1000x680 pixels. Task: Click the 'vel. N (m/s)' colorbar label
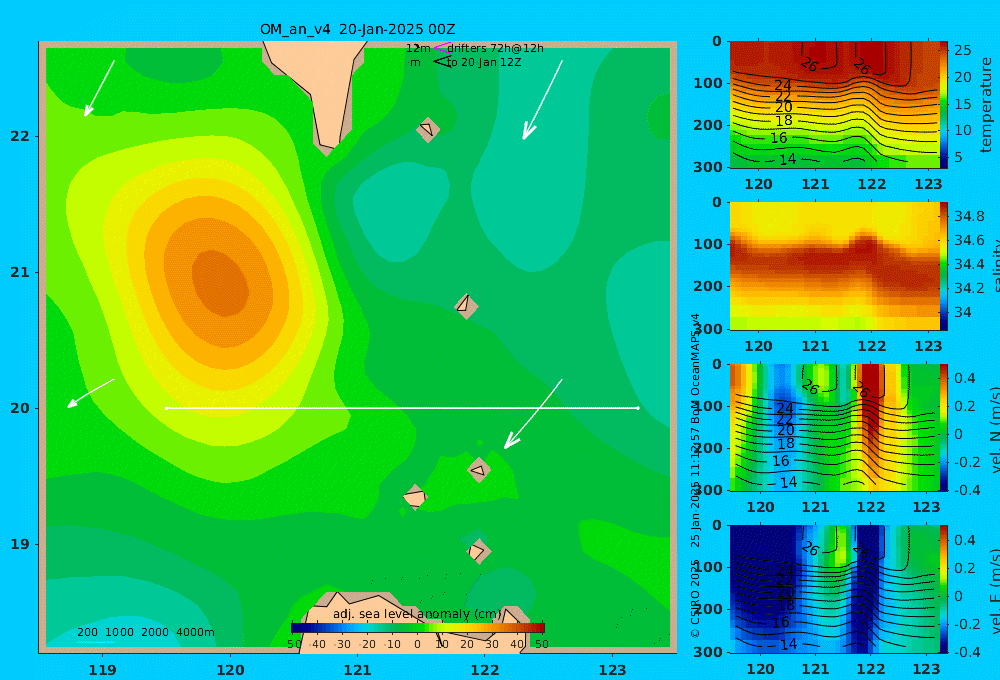point(994,429)
